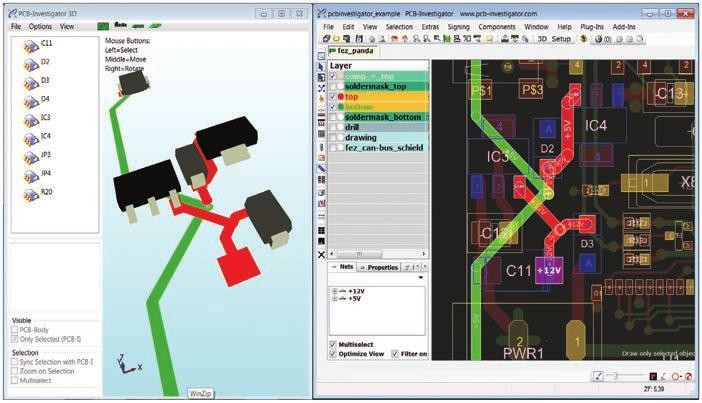Click the green flat side-view icon in 3D toolbar
The height and width of the screenshot is (403, 702).
pos(138,26)
